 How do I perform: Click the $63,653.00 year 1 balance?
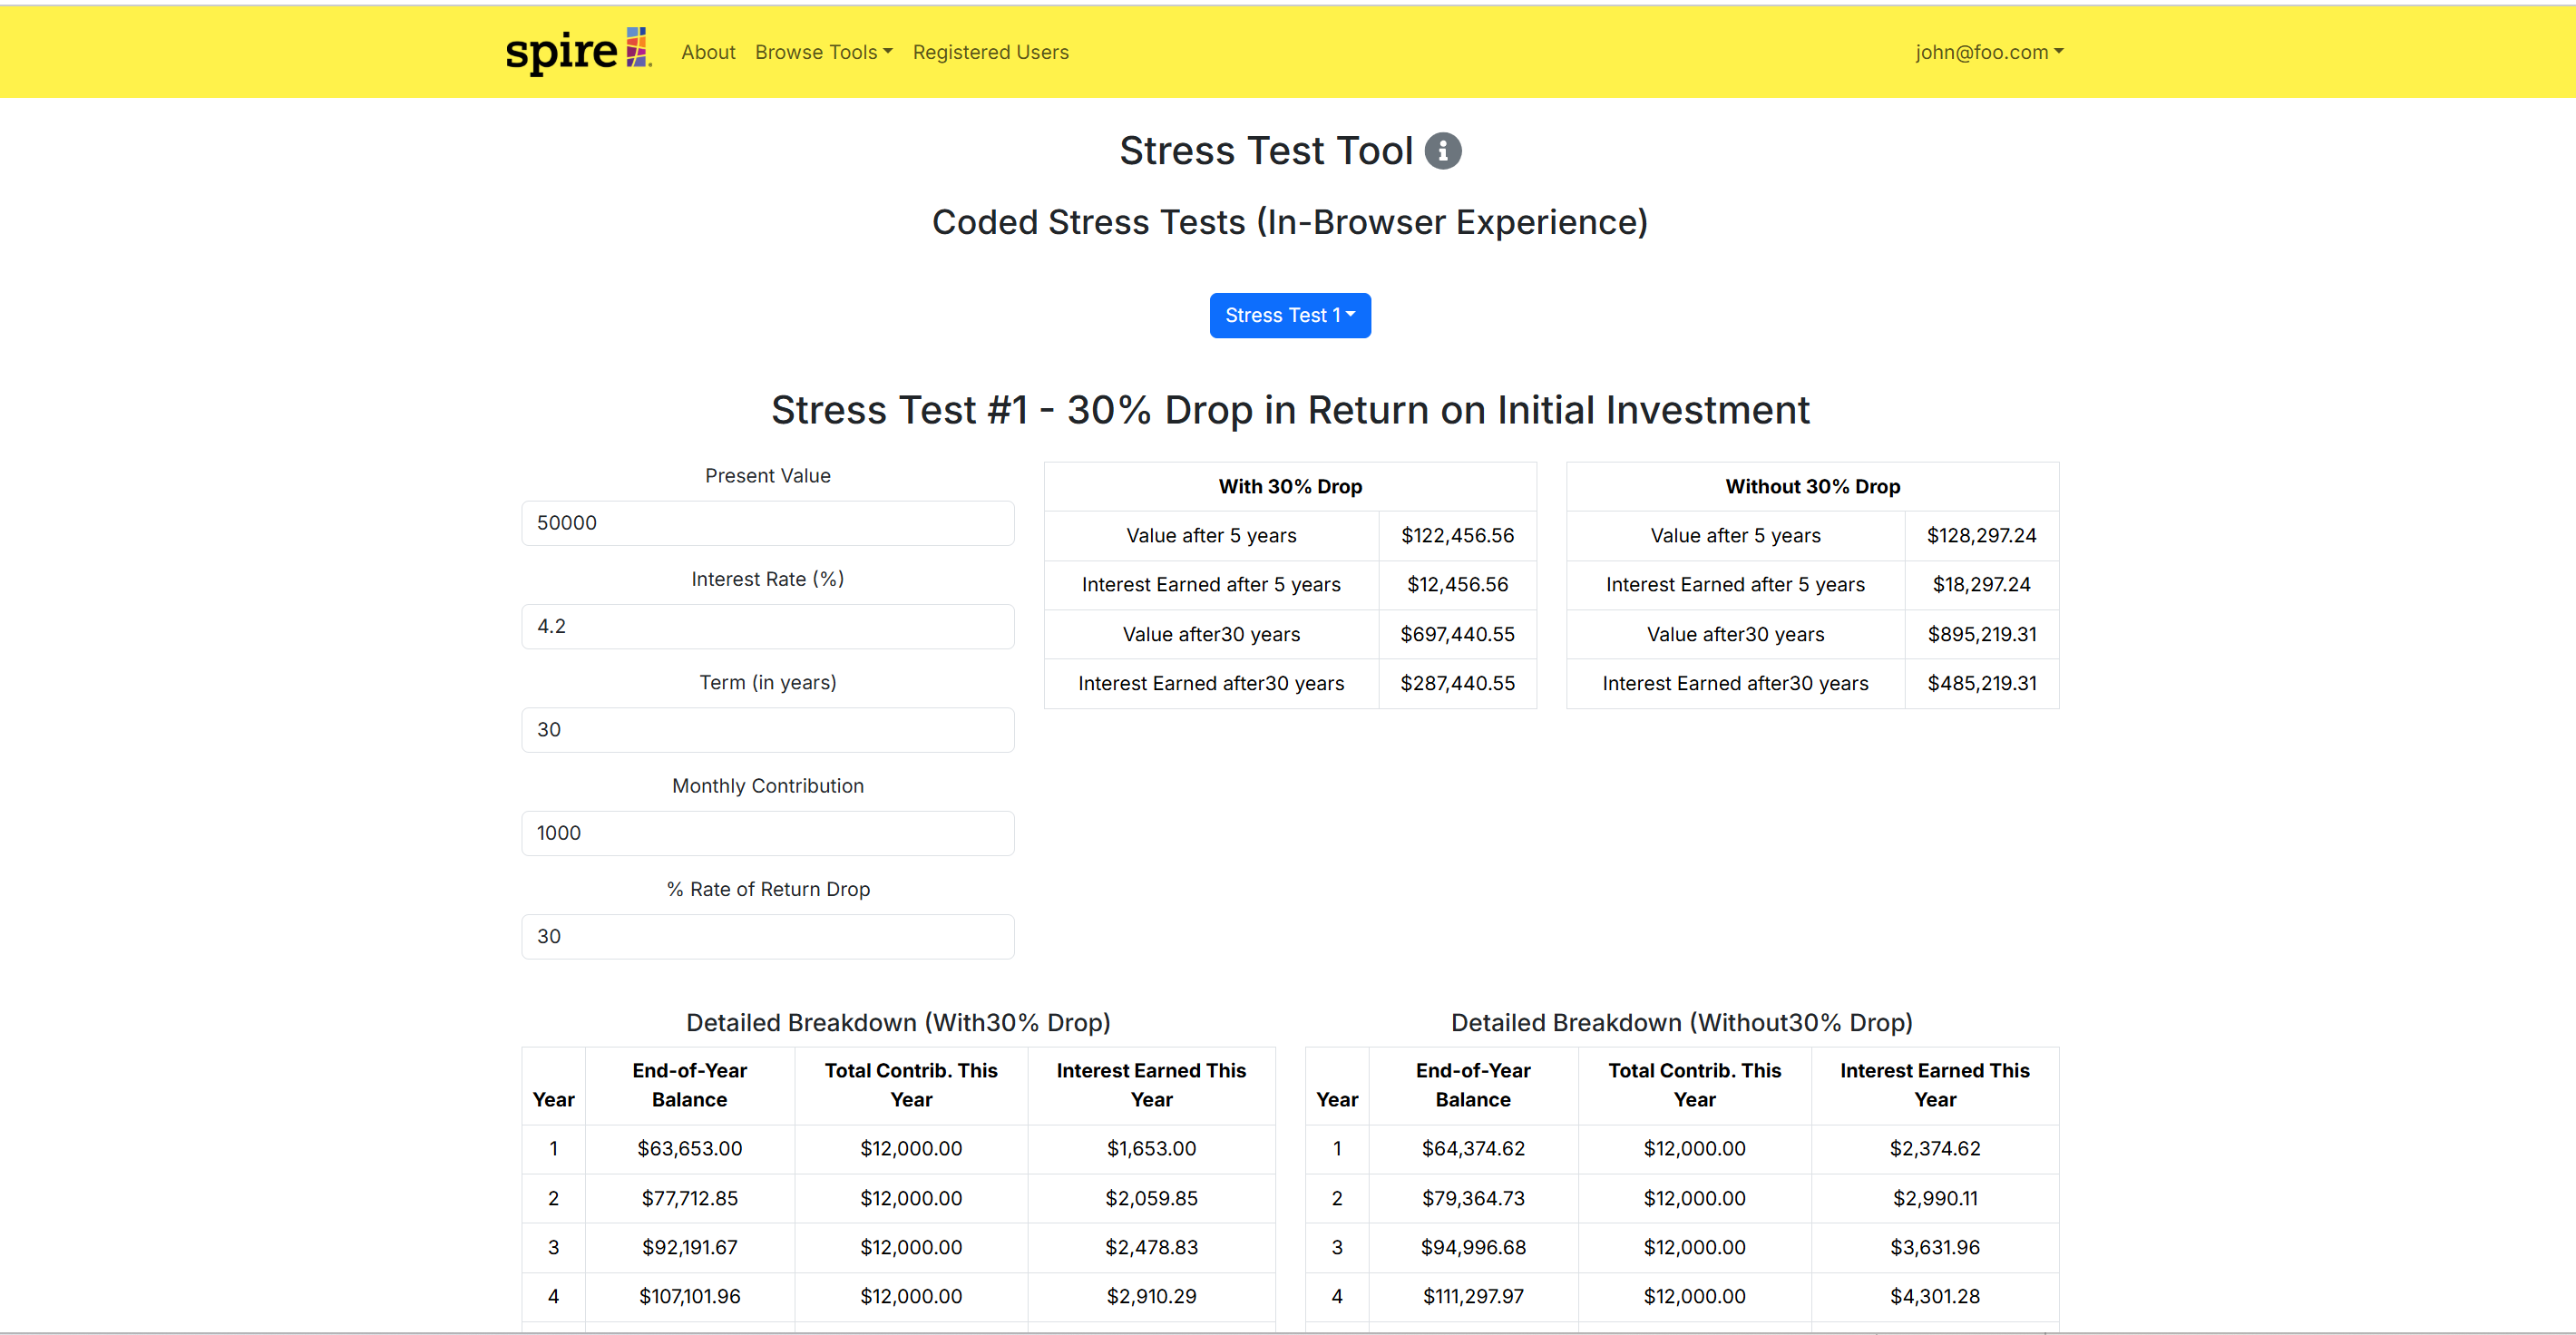coord(690,1148)
